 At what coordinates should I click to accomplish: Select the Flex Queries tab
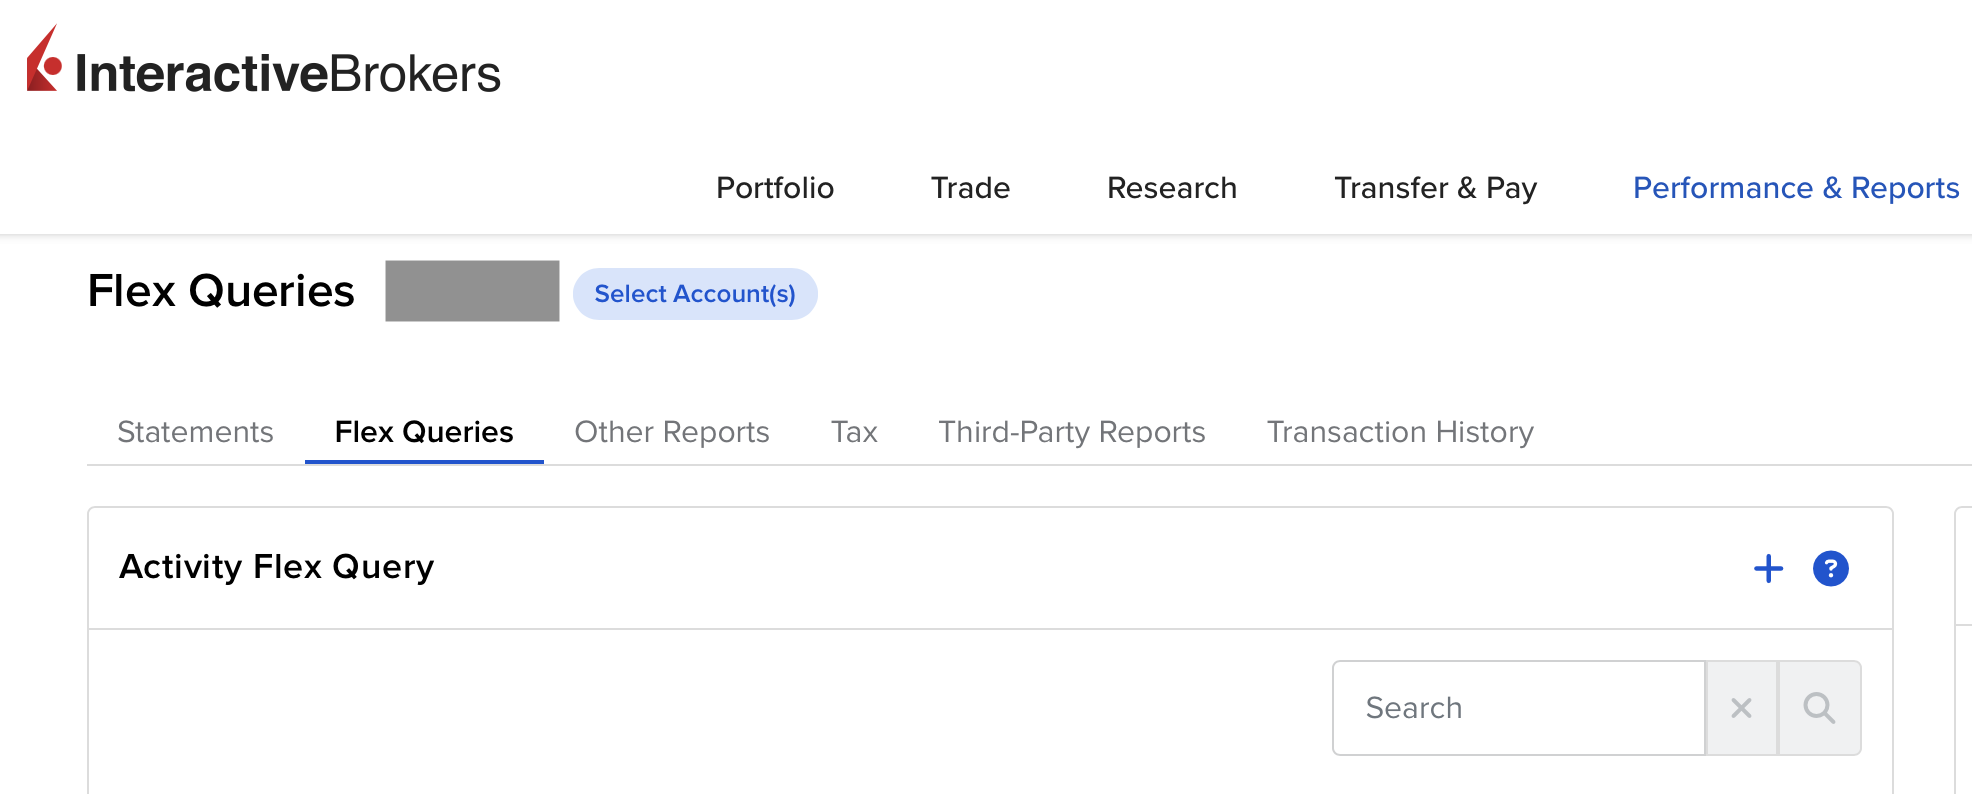click(x=424, y=432)
